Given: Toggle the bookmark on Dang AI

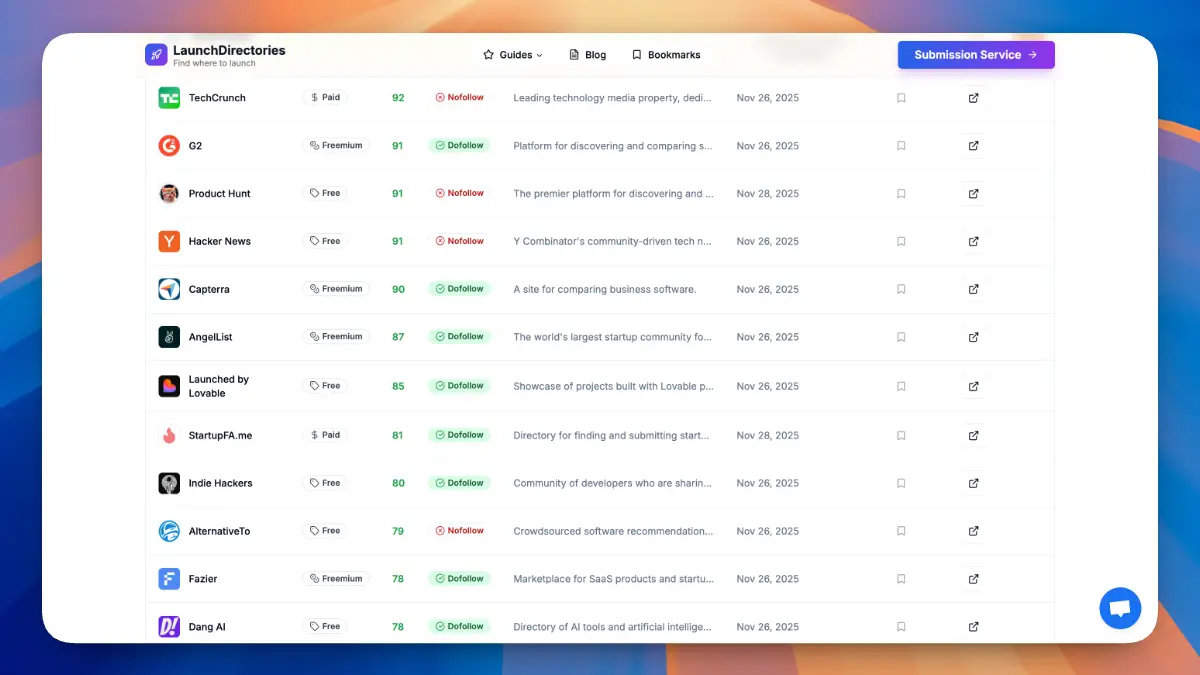Looking at the screenshot, I should pos(901,626).
